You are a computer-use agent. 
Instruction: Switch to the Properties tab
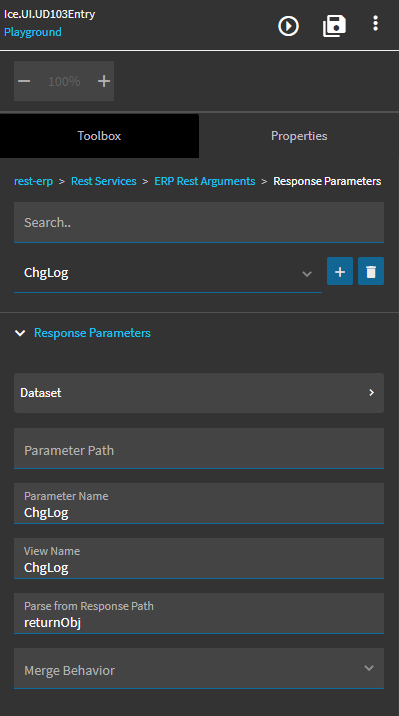pyautogui.click(x=299, y=136)
